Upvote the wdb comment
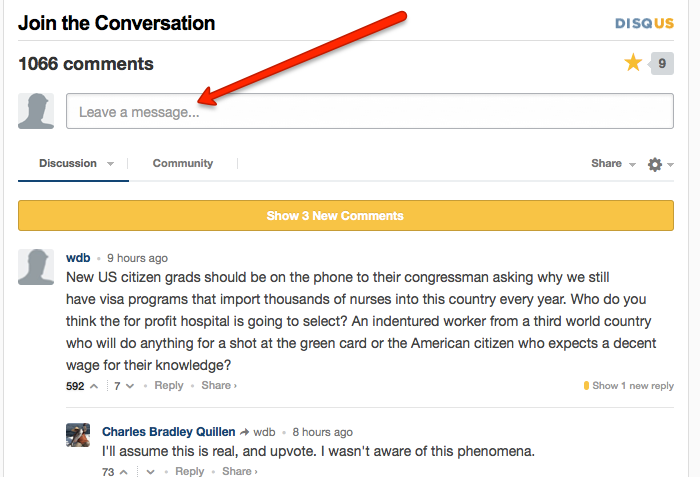This screenshot has width=700, height=477. [94, 386]
